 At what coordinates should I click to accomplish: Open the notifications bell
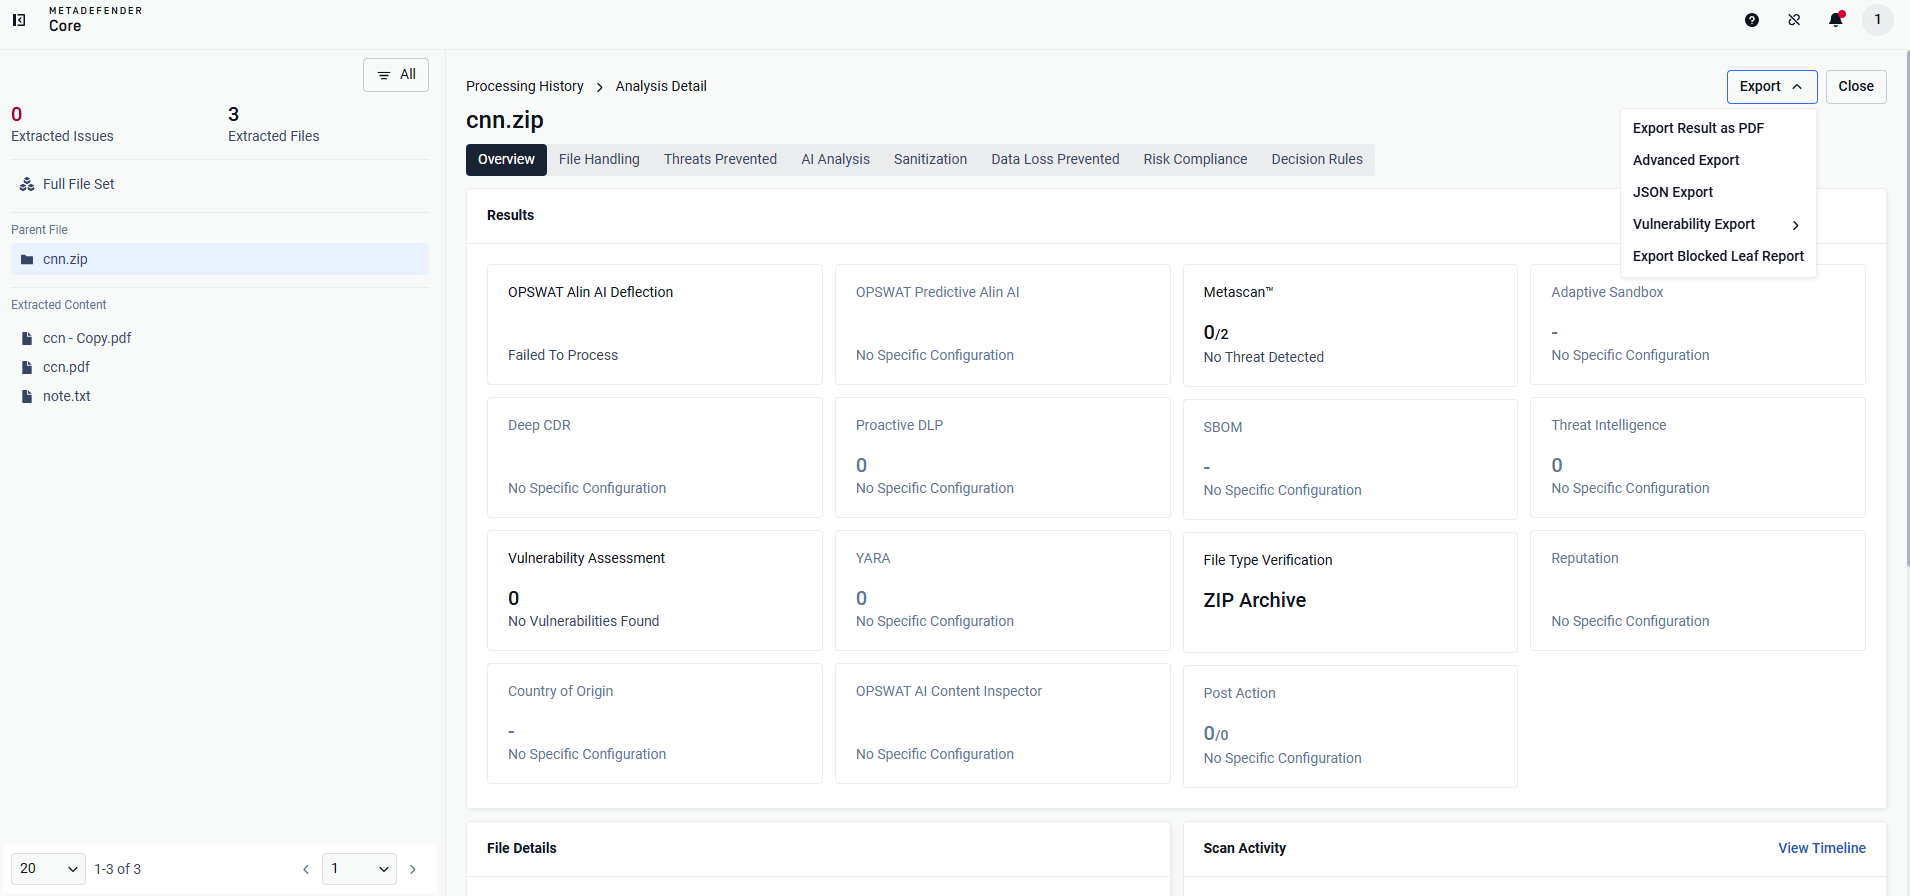pyautogui.click(x=1836, y=20)
